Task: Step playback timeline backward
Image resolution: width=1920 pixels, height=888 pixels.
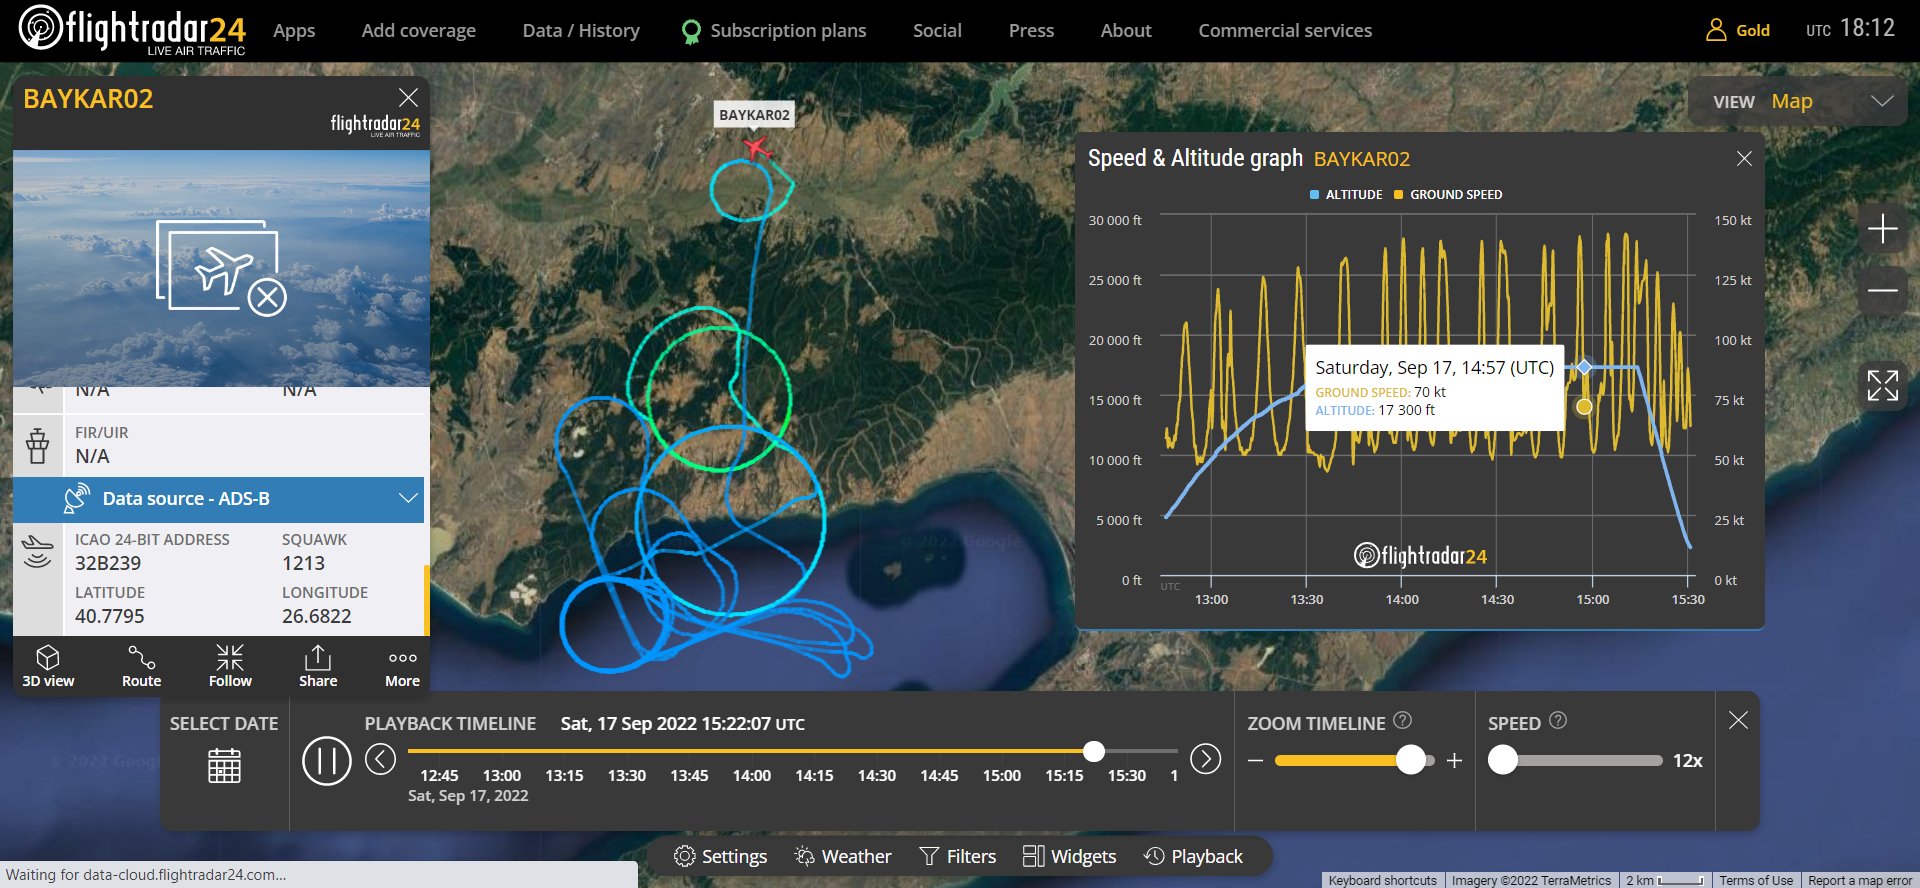Action: [380, 759]
